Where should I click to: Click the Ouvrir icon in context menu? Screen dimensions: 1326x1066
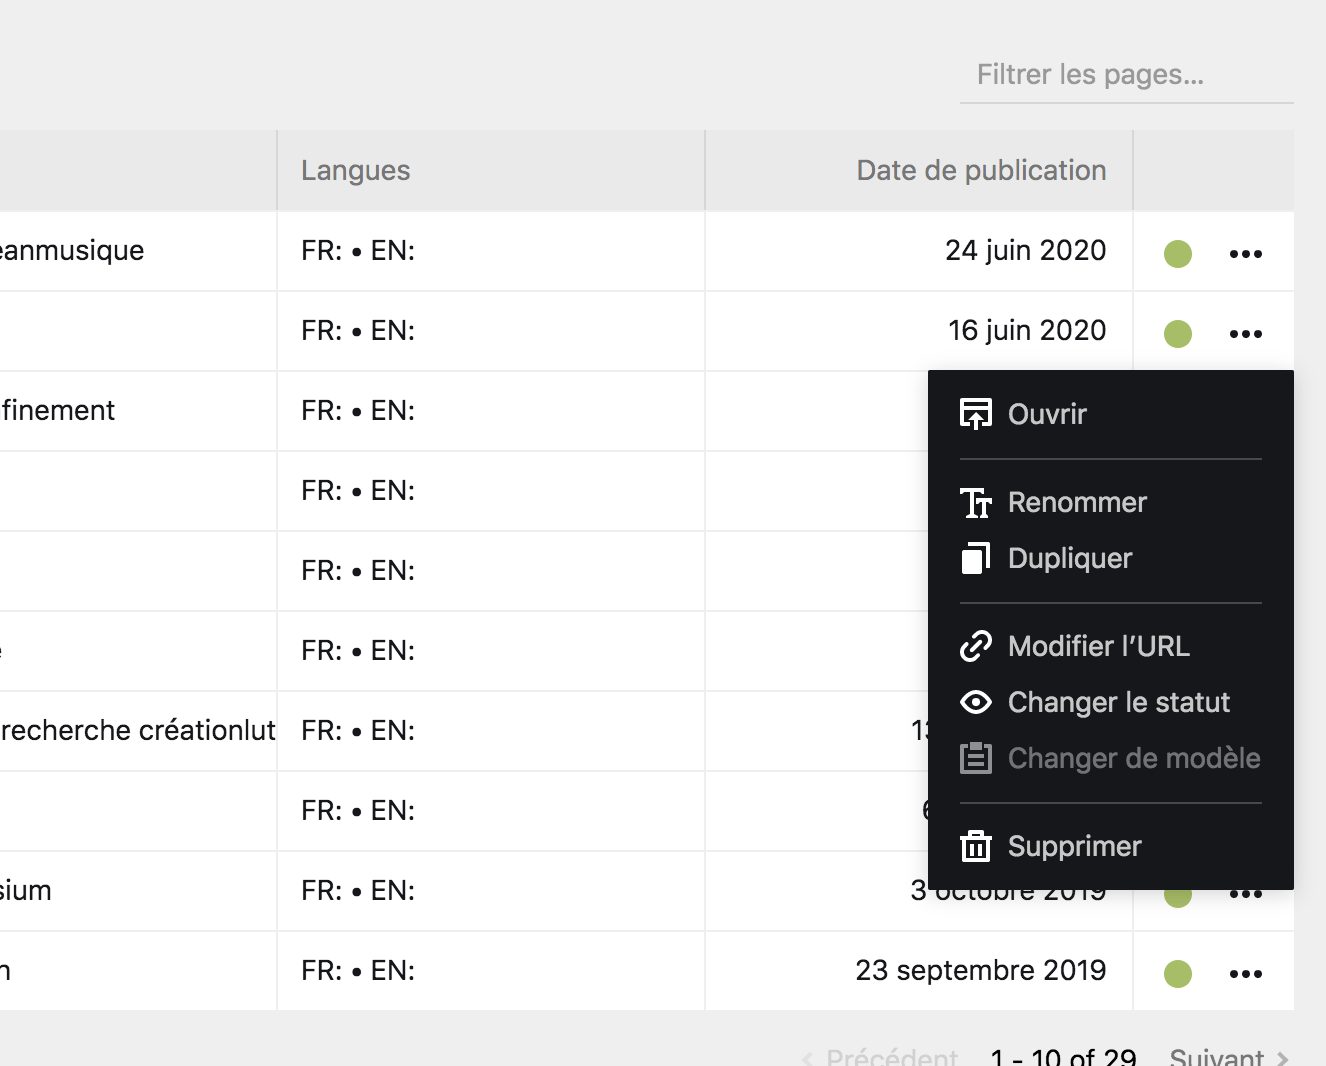tap(976, 414)
